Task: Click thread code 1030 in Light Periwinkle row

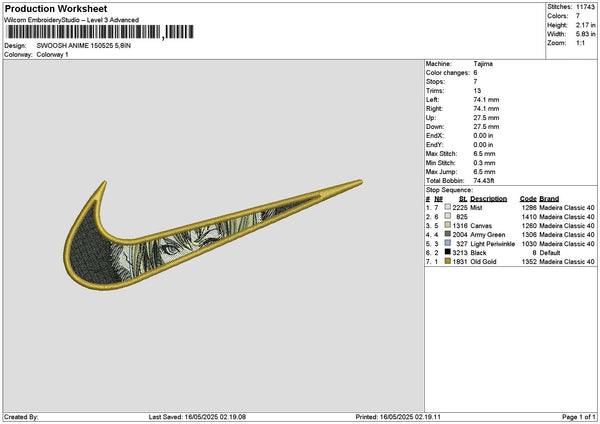Action: click(529, 244)
